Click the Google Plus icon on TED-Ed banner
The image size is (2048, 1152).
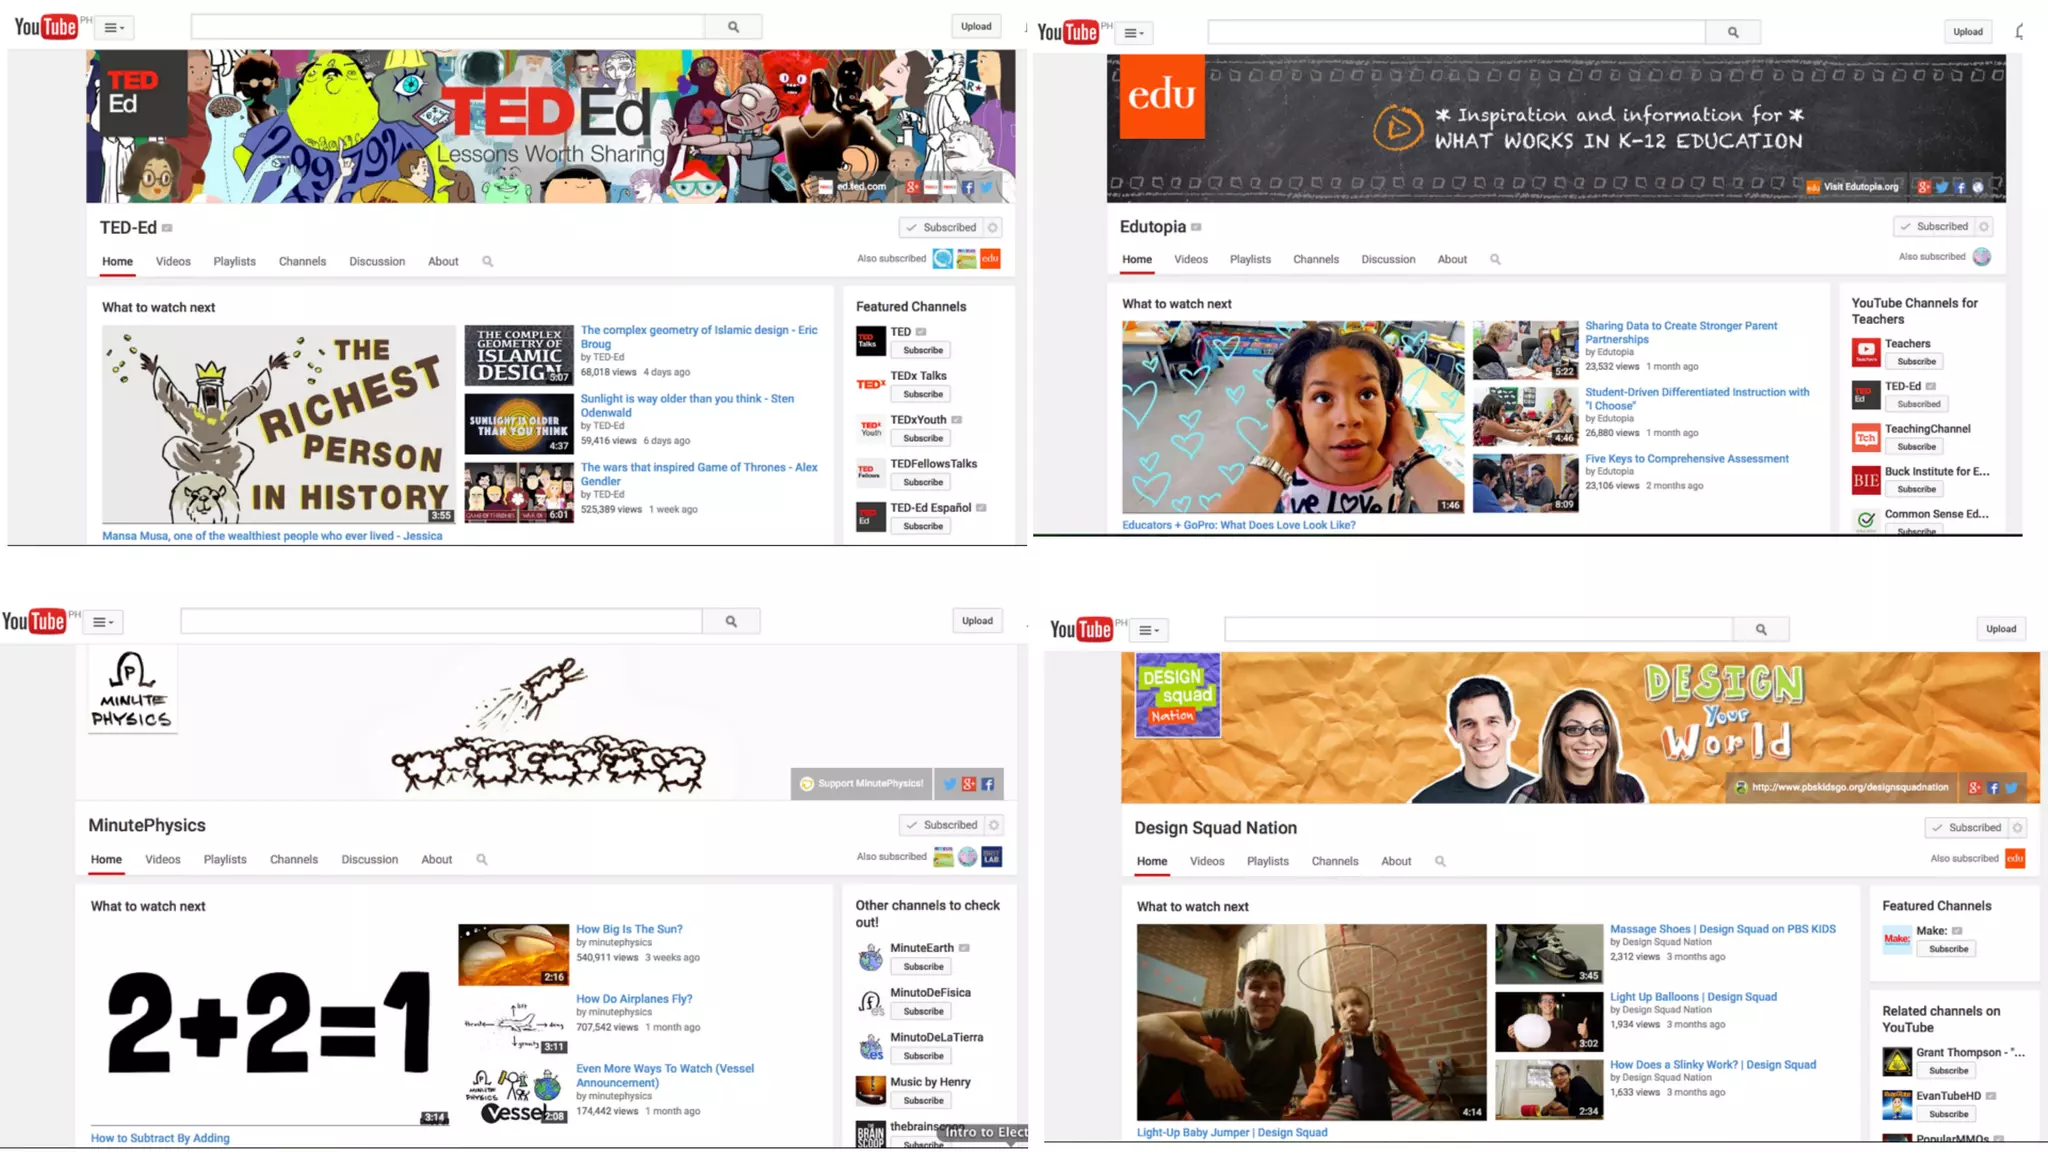912,187
